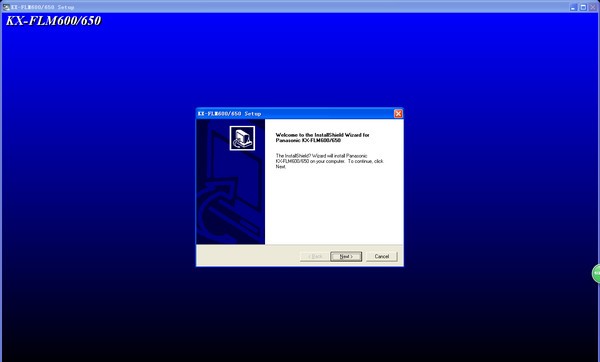600x362 pixels.
Task: Click the Welcome to InstallShield Wizard heading
Action: tap(322, 137)
